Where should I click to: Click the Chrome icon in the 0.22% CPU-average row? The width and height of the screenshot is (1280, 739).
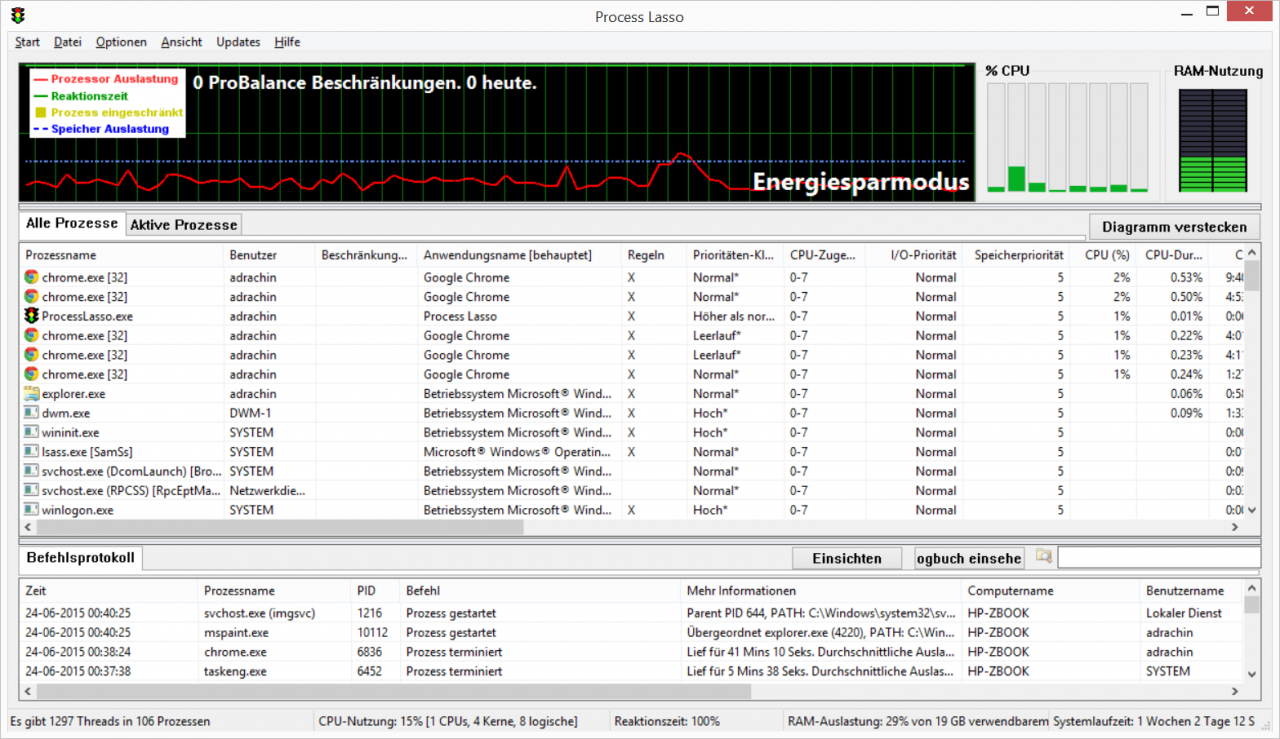tap(31, 335)
